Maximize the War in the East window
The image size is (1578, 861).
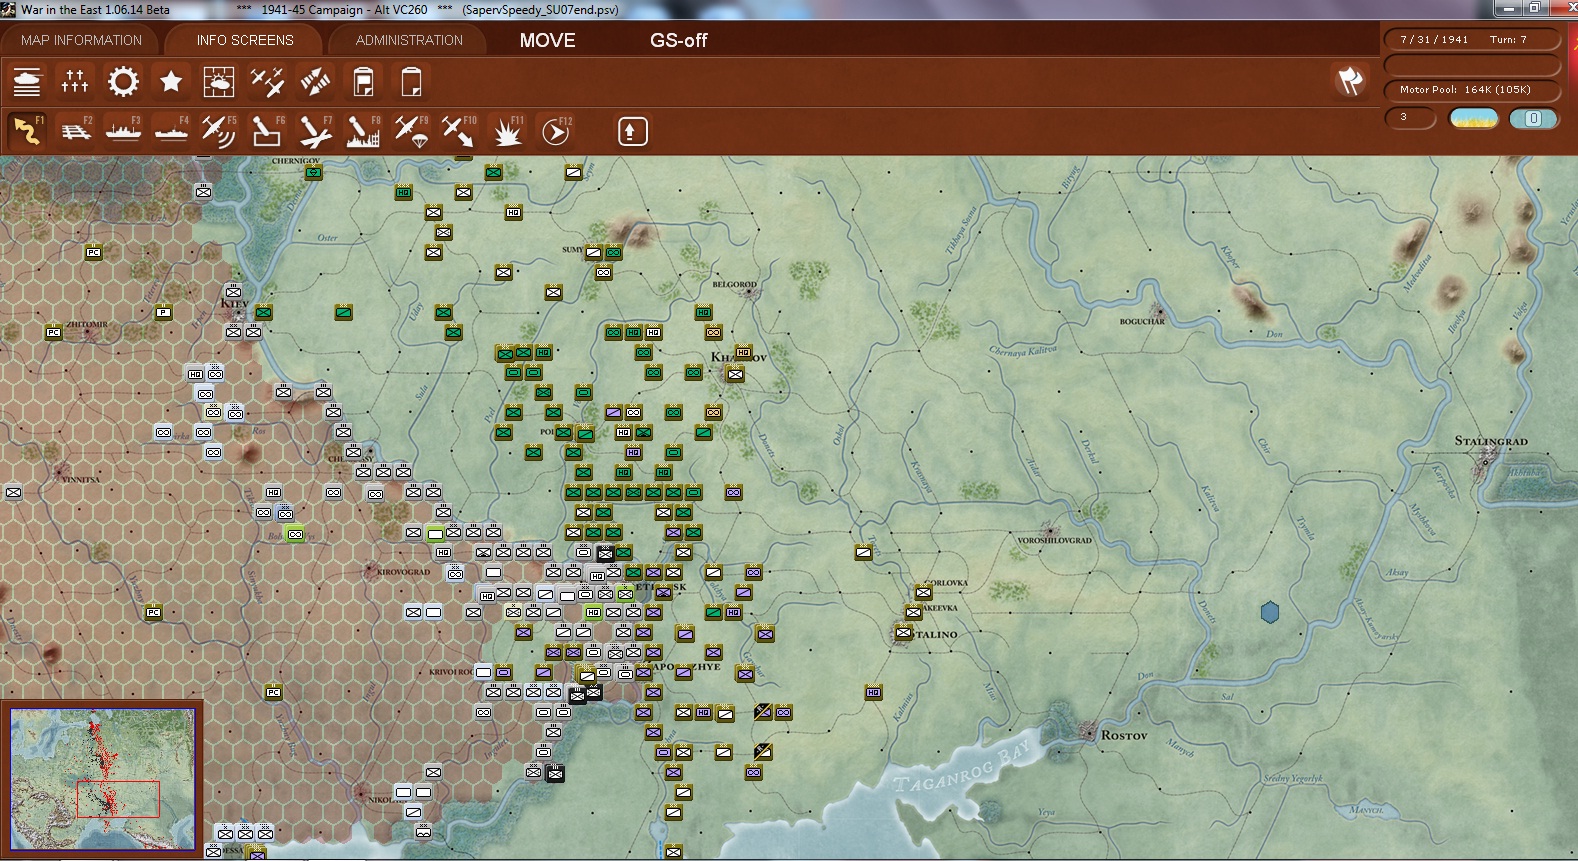pos(1533,9)
